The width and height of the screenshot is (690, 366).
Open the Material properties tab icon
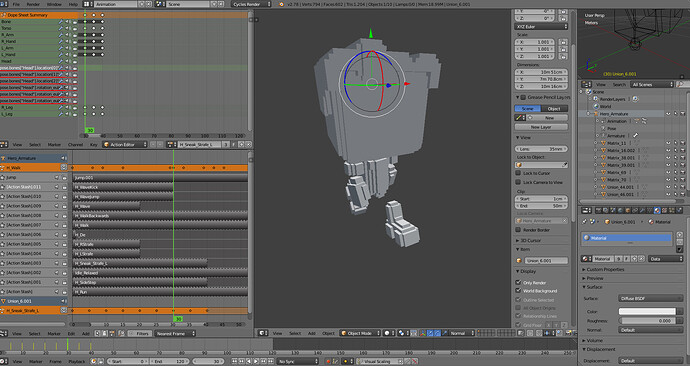click(657, 210)
